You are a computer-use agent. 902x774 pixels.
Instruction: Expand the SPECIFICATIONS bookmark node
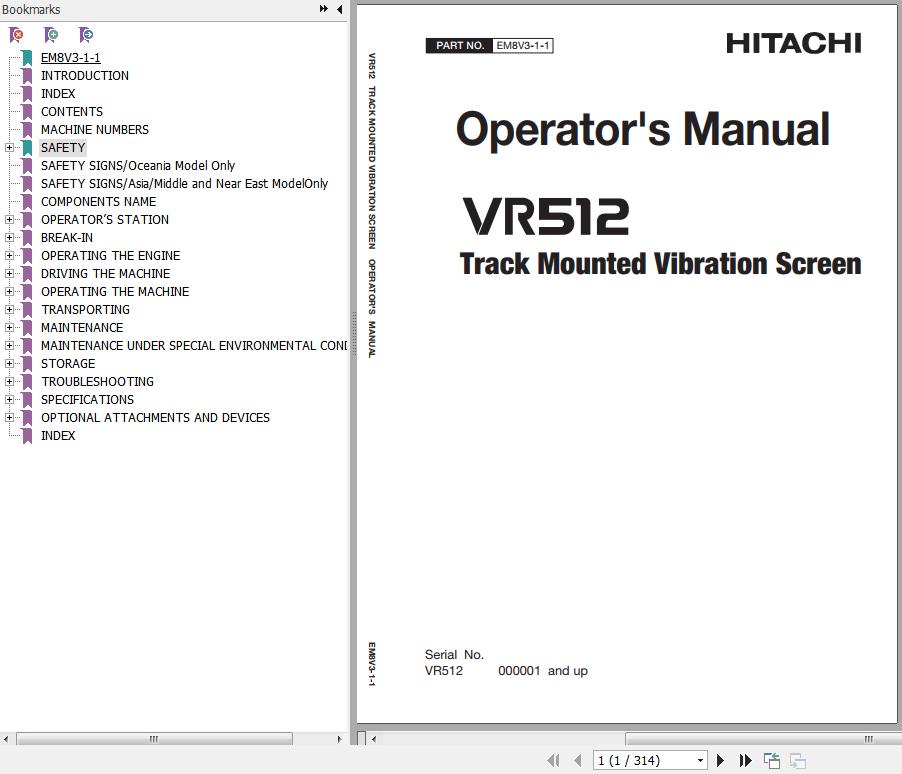point(9,399)
